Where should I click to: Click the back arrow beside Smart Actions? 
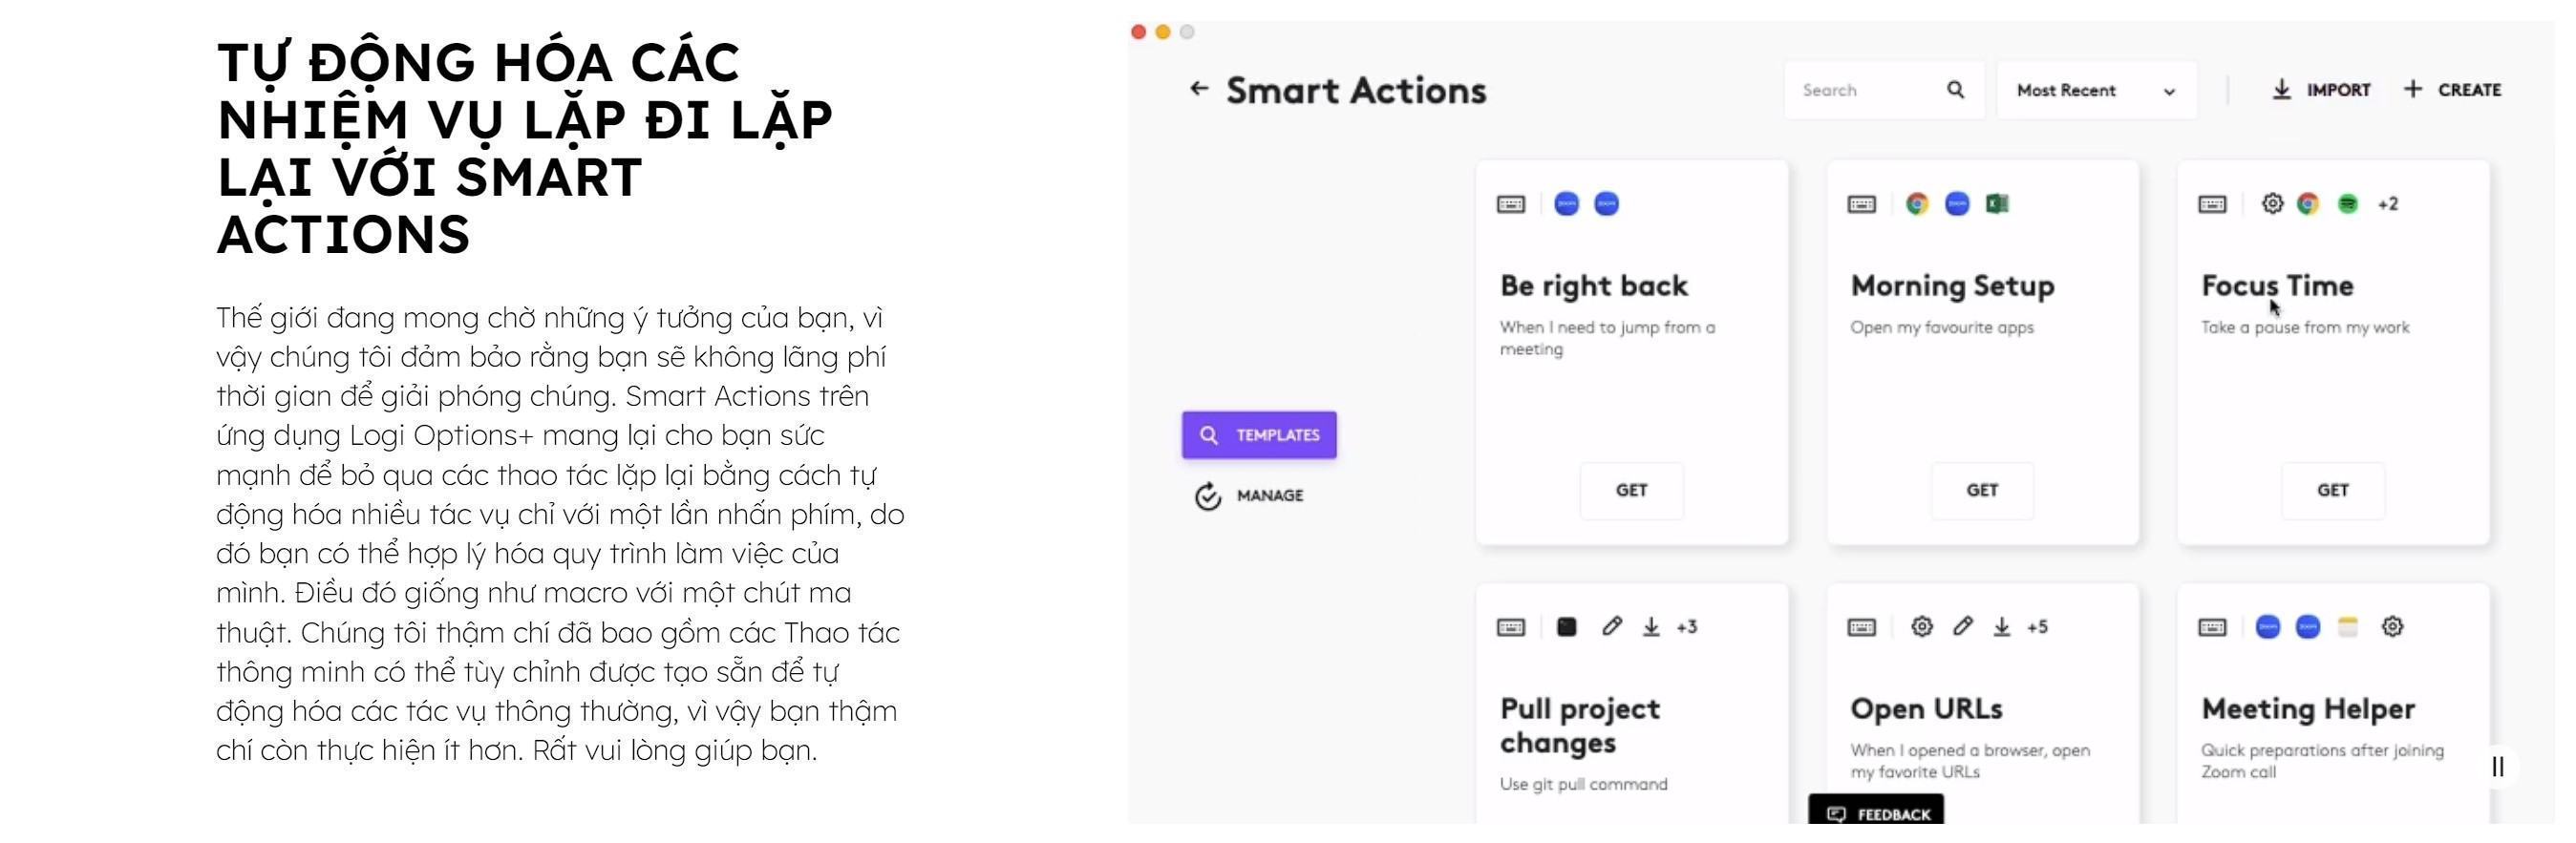[1198, 89]
